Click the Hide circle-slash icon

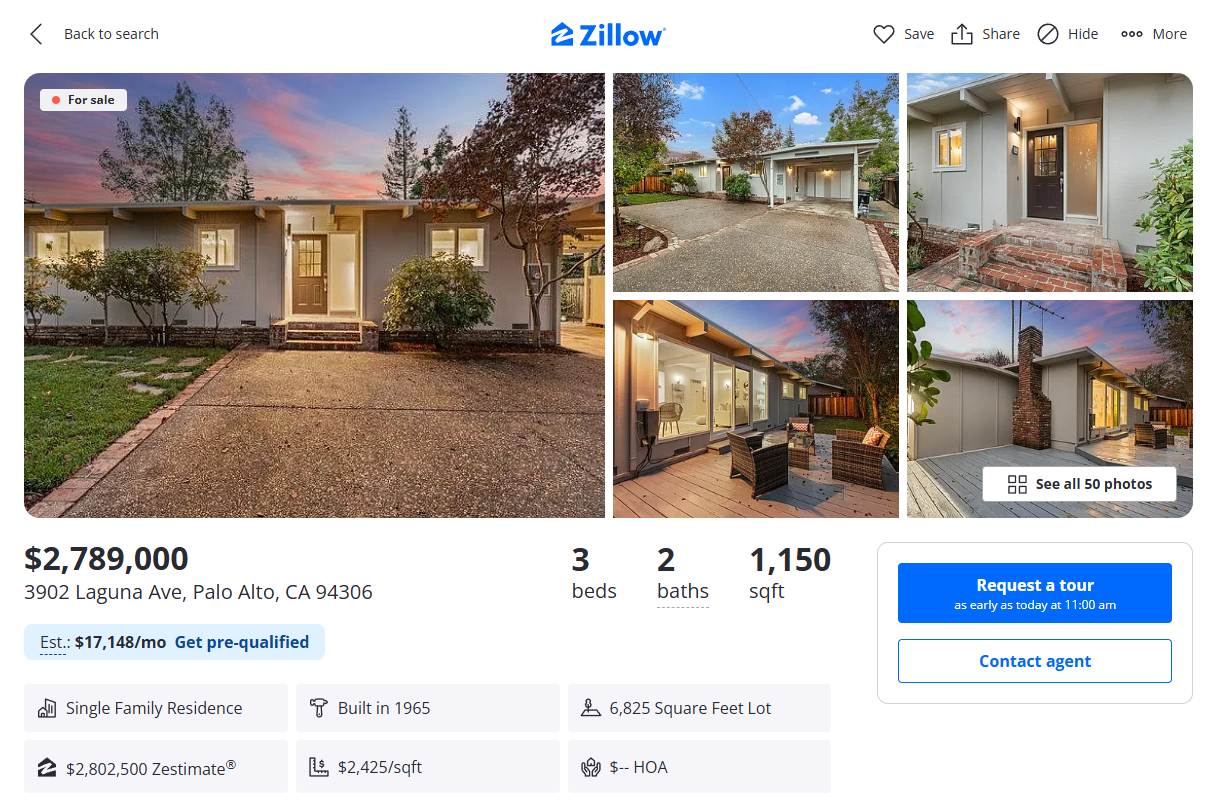click(x=1048, y=34)
